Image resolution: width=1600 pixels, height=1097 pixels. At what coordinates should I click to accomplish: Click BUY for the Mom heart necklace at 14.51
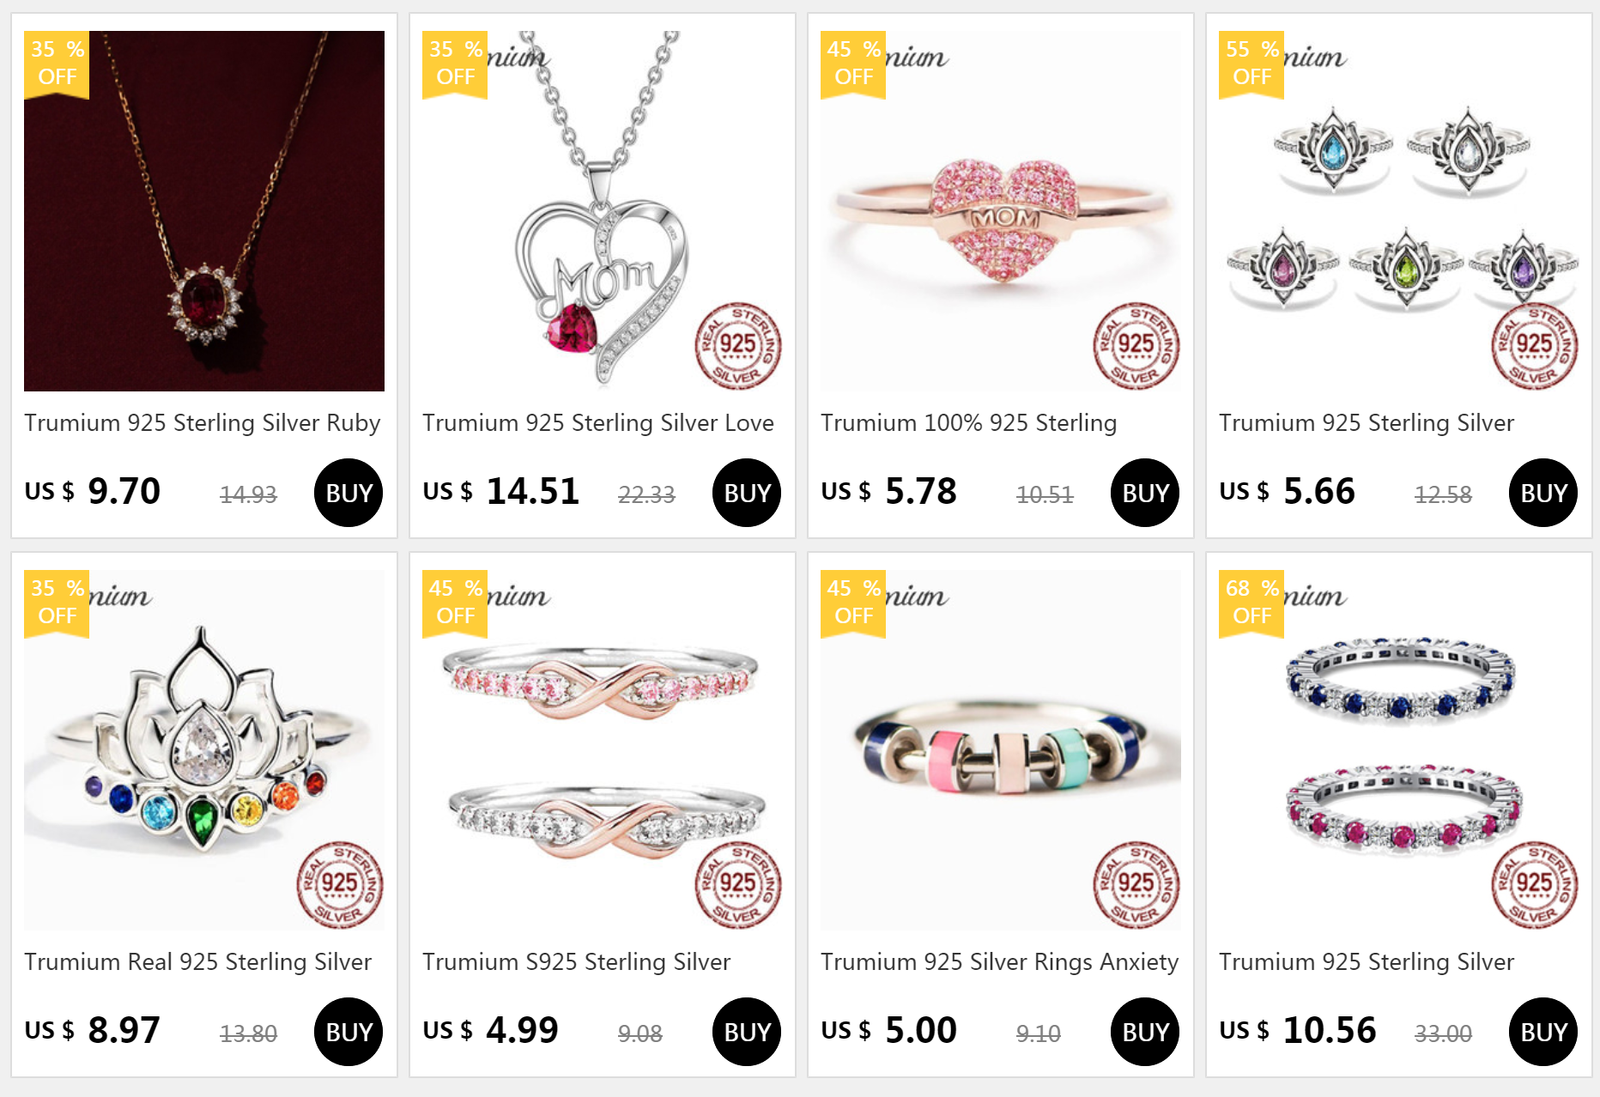[747, 493]
